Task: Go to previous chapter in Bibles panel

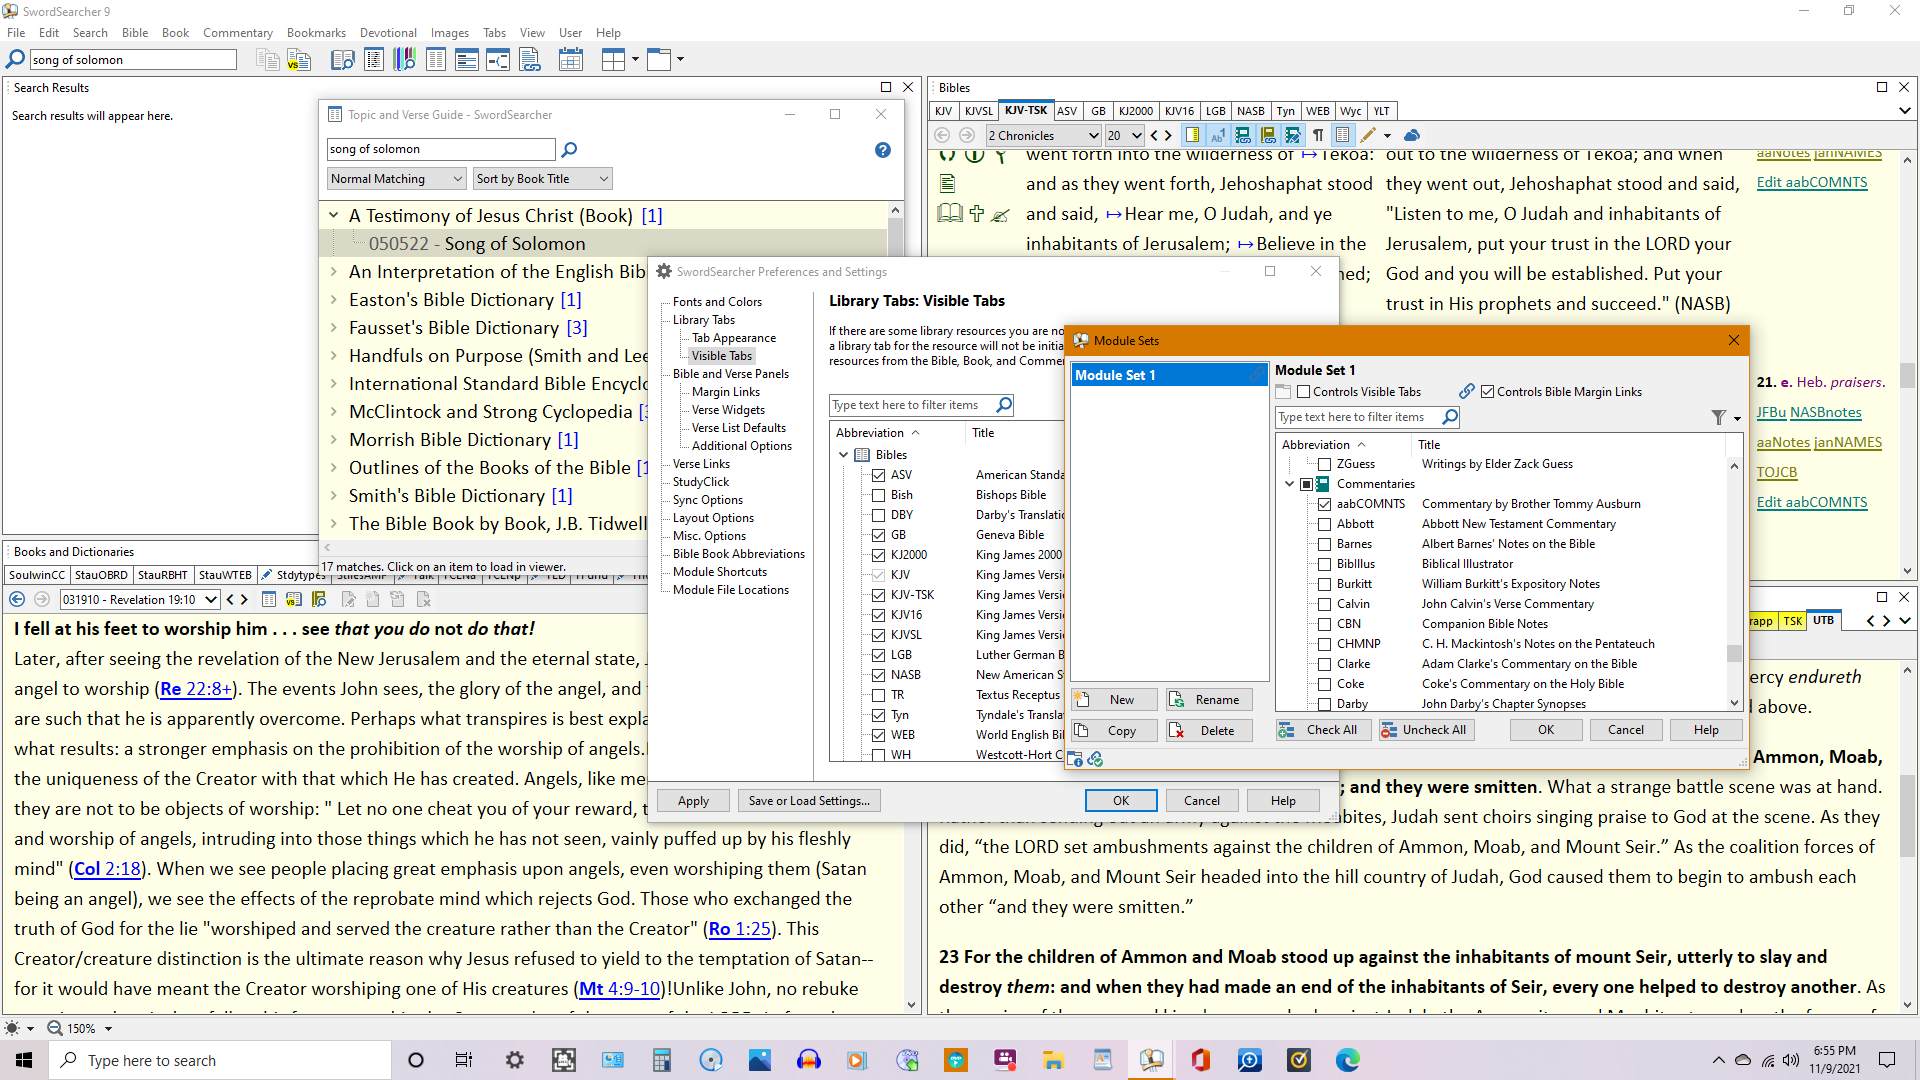Action: click(1154, 135)
